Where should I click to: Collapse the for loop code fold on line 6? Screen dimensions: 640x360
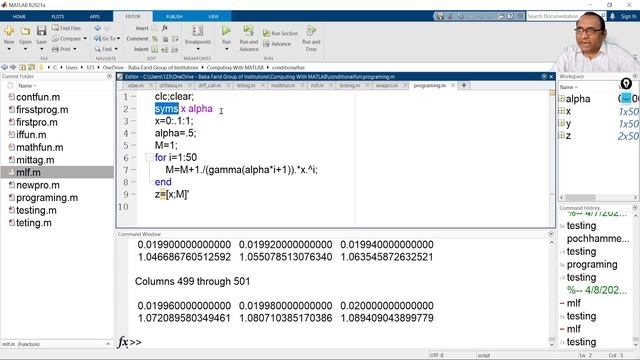[x=149, y=158]
